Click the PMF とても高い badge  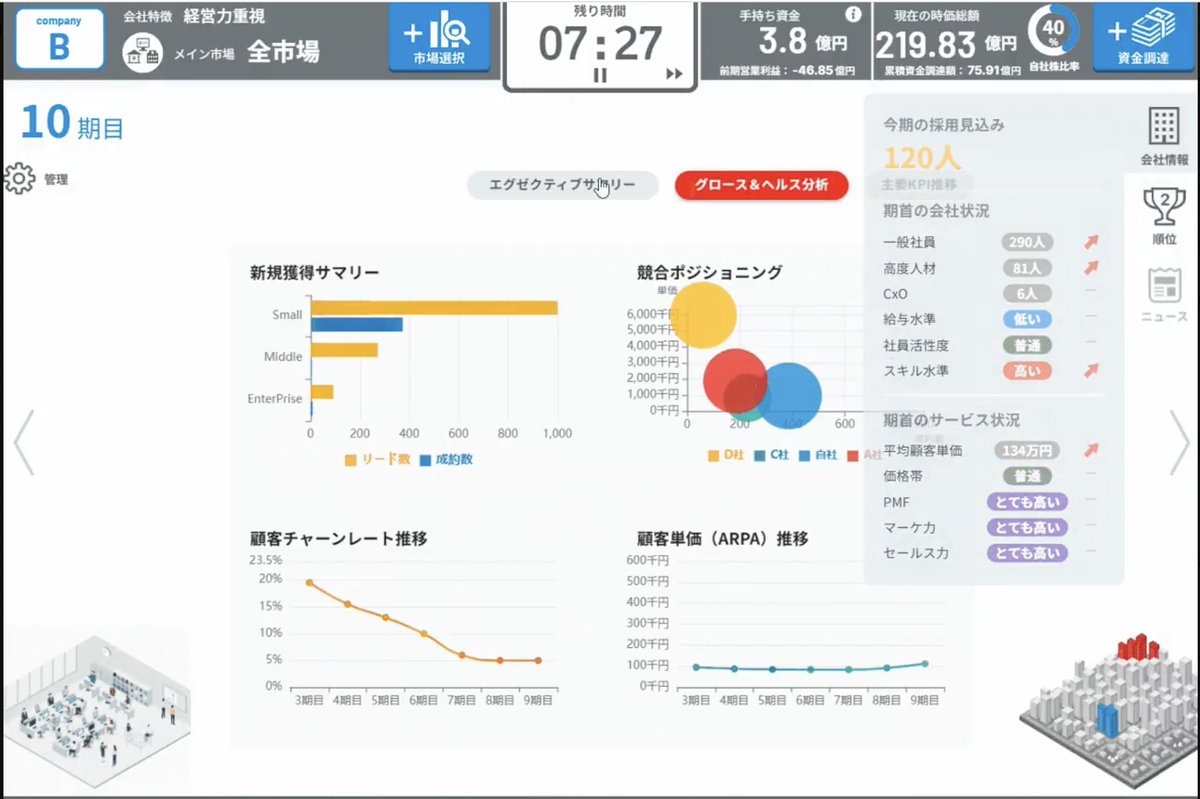click(x=1027, y=502)
